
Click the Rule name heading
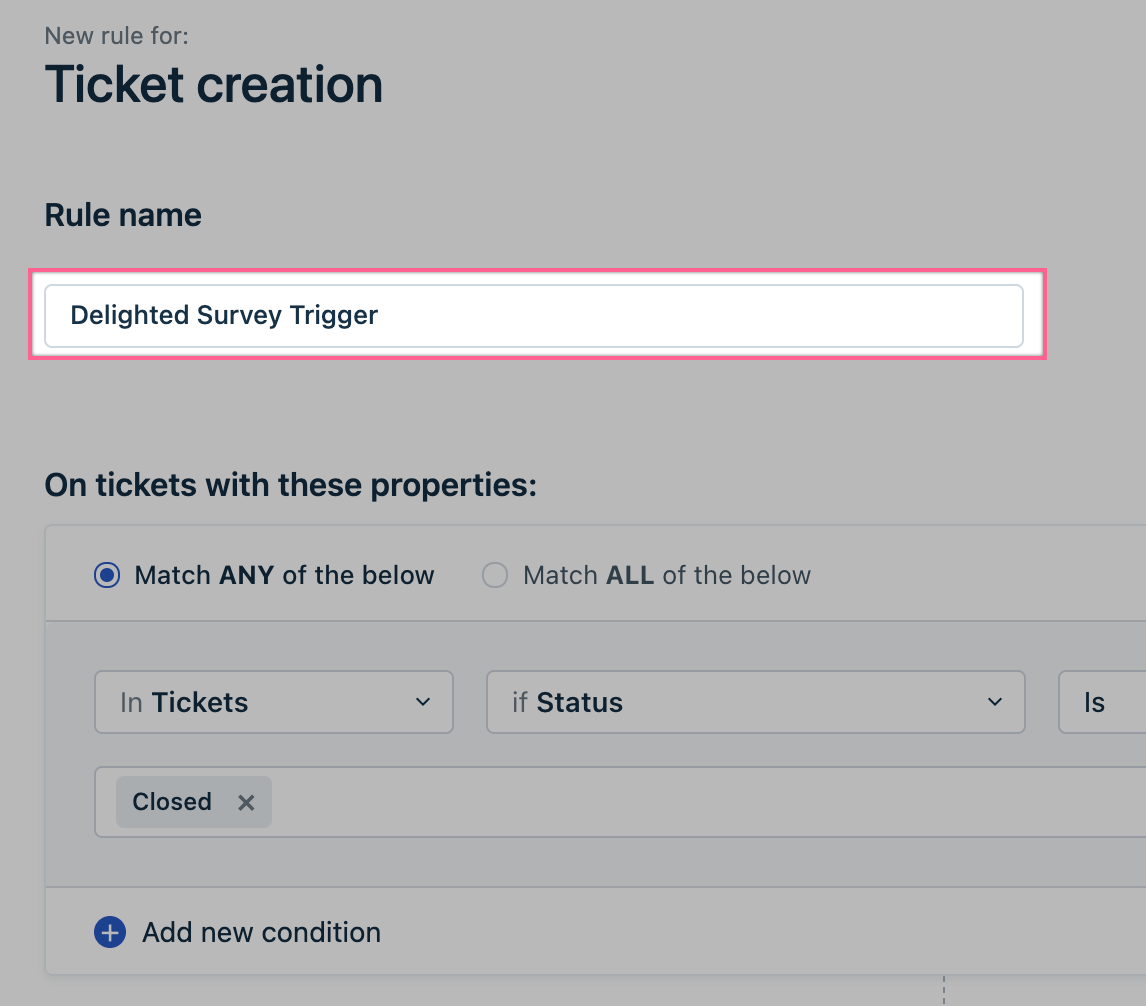click(x=123, y=215)
